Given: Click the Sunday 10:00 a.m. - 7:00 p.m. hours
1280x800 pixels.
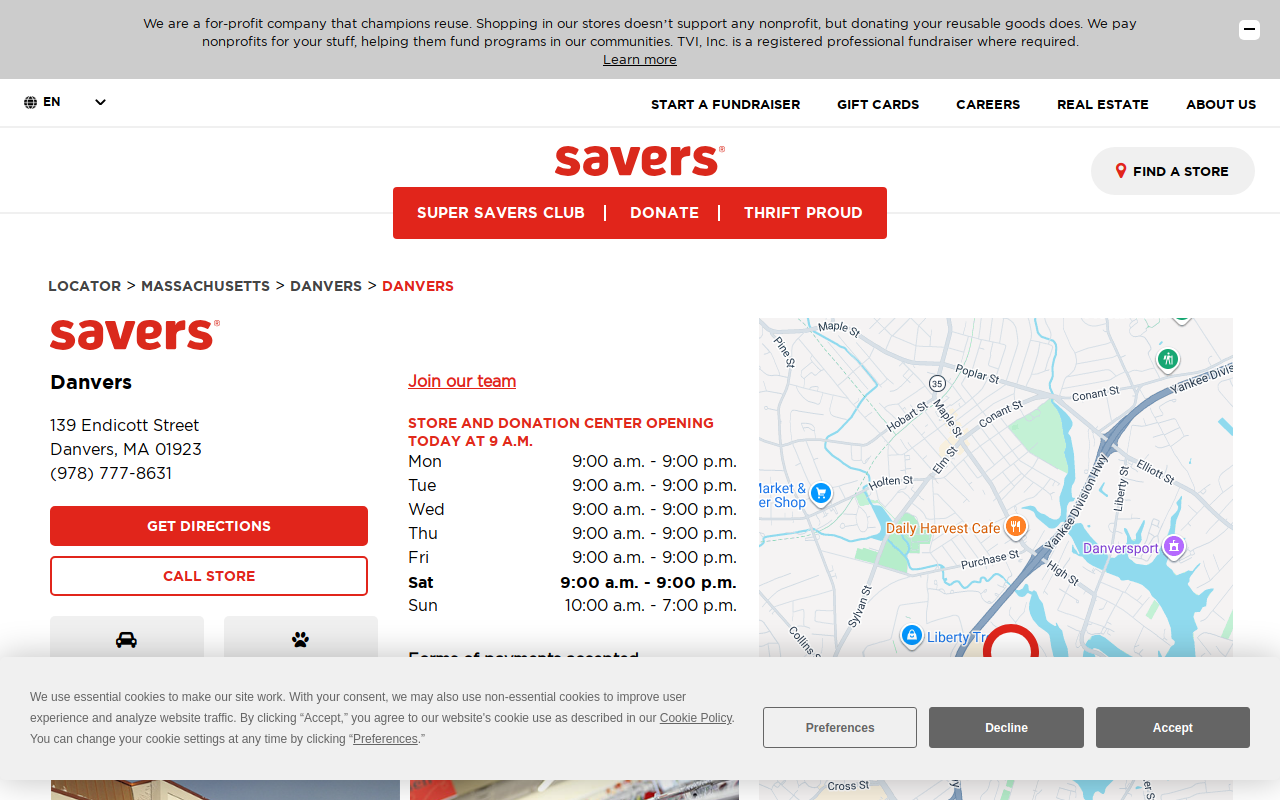Looking at the screenshot, I should 650,605.
